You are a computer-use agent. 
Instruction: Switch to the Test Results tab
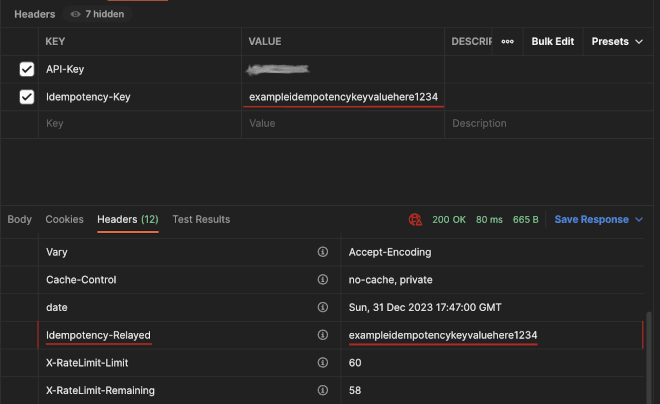[x=201, y=219]
